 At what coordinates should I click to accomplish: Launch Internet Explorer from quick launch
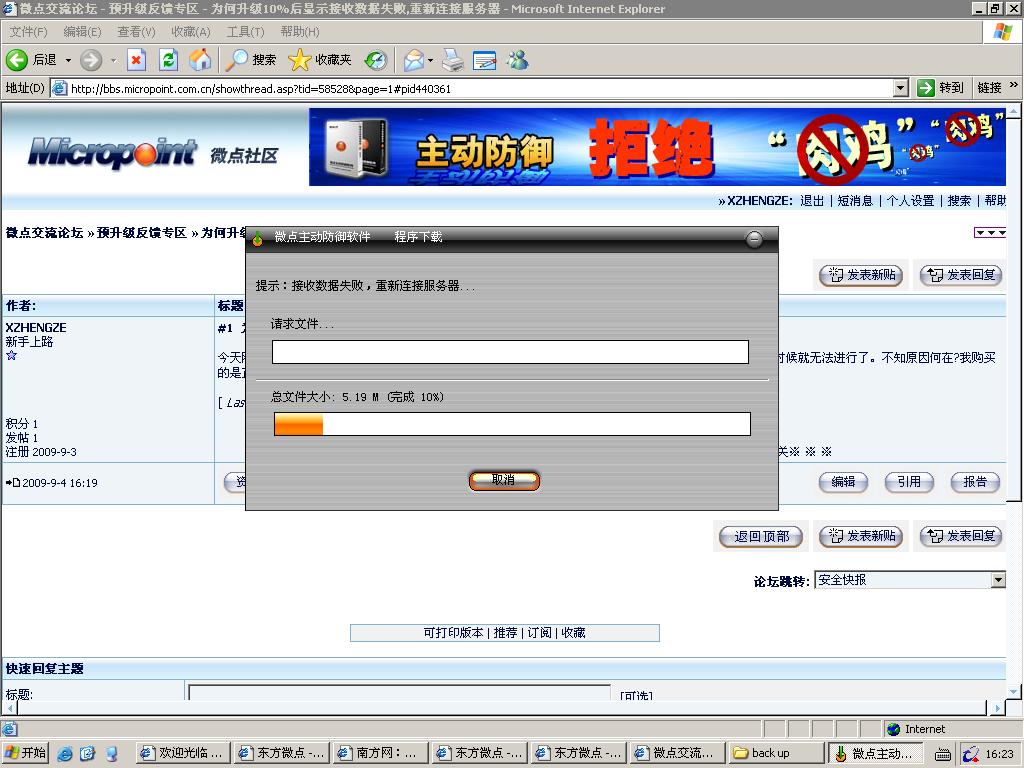point(65,754)
